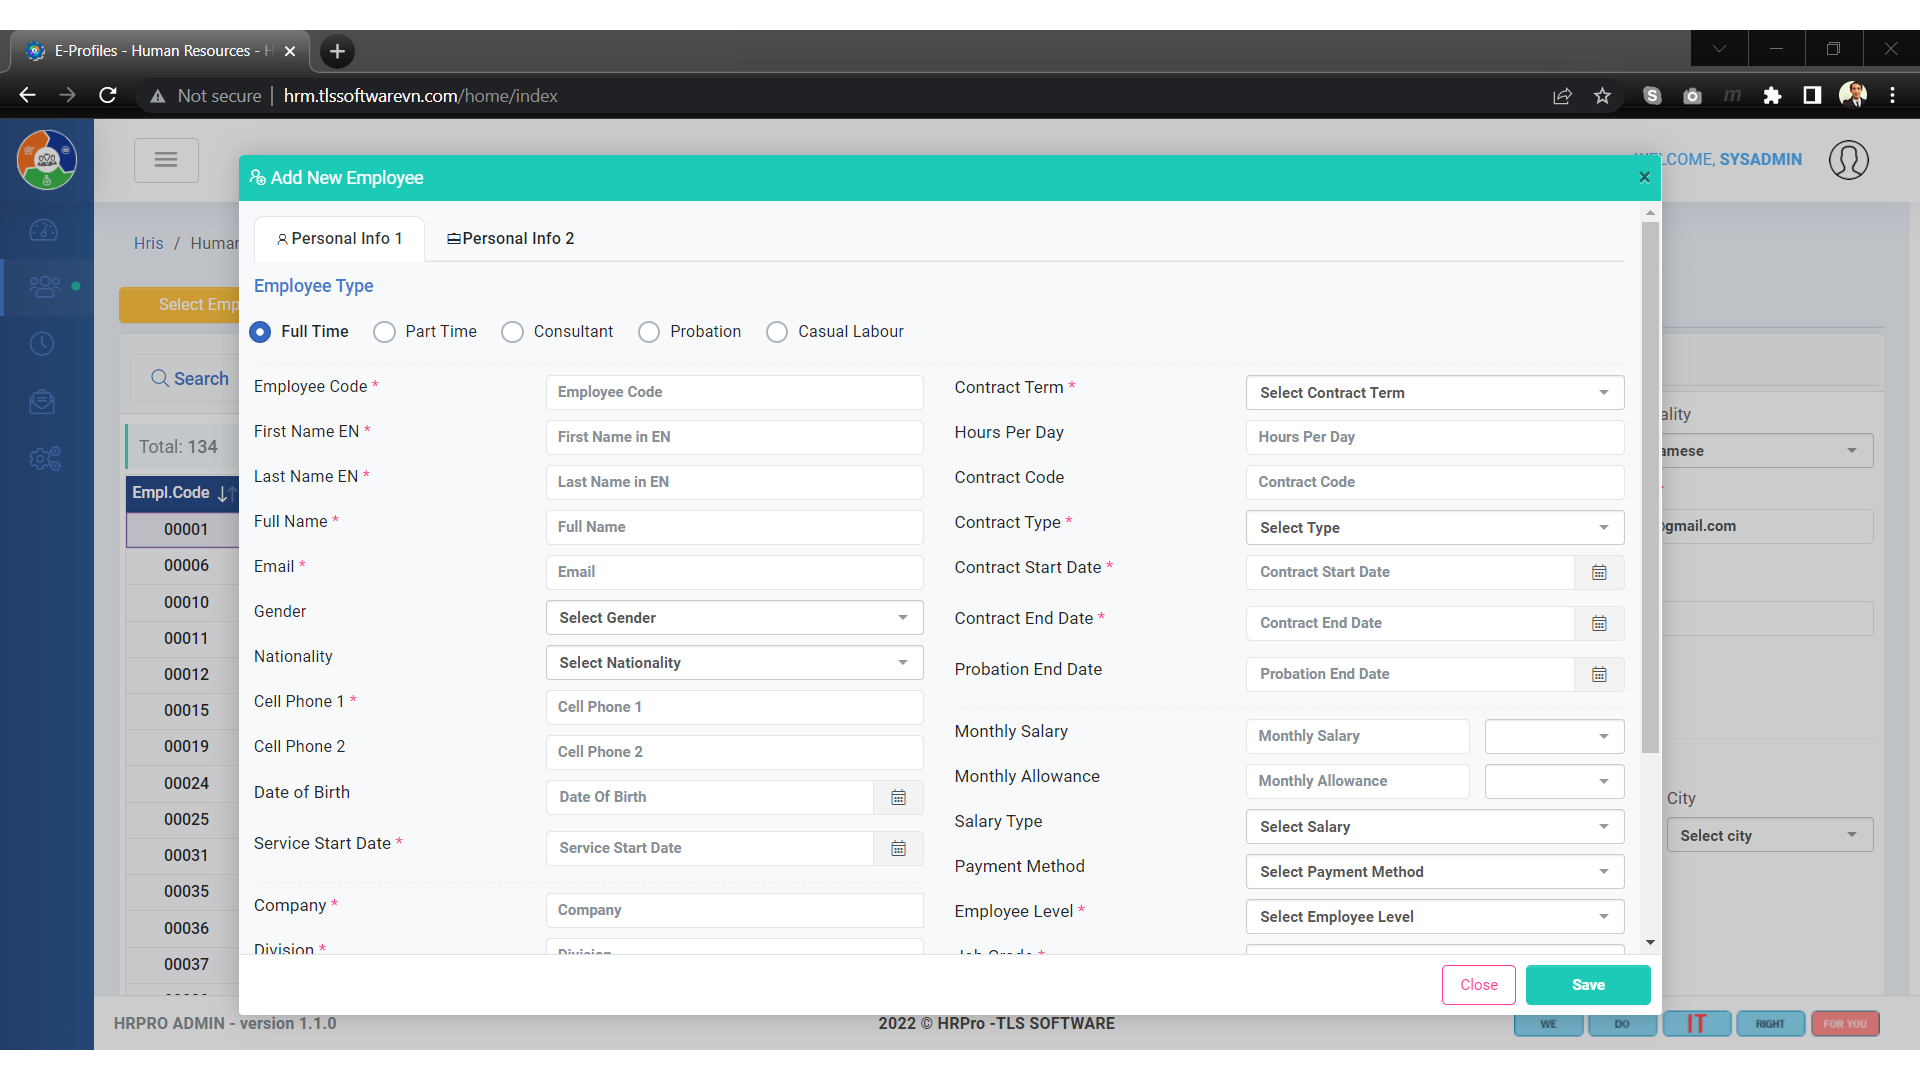Click the hamburger menu toggle near the top
Viewport: 1920px width, 1080px height.
166,160
